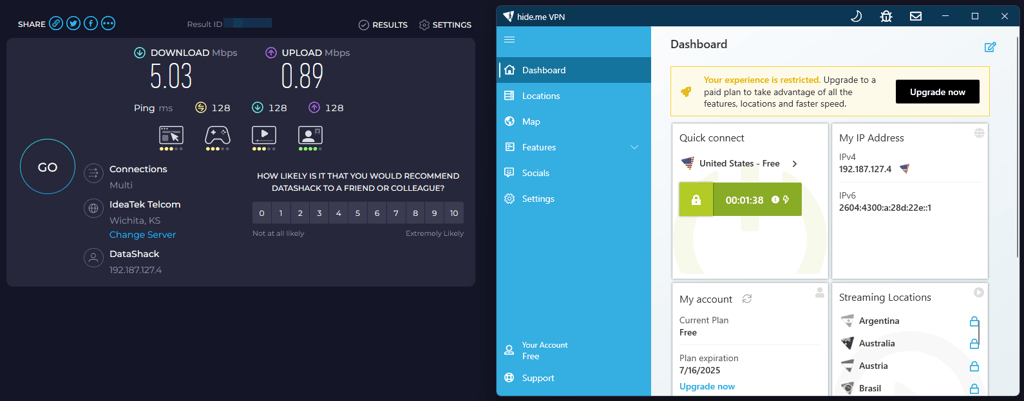Viewport: 1024px width, 401px height.
Task: Click the DataShack user icon
Action: pyautogui.click(x=93, y=257)
